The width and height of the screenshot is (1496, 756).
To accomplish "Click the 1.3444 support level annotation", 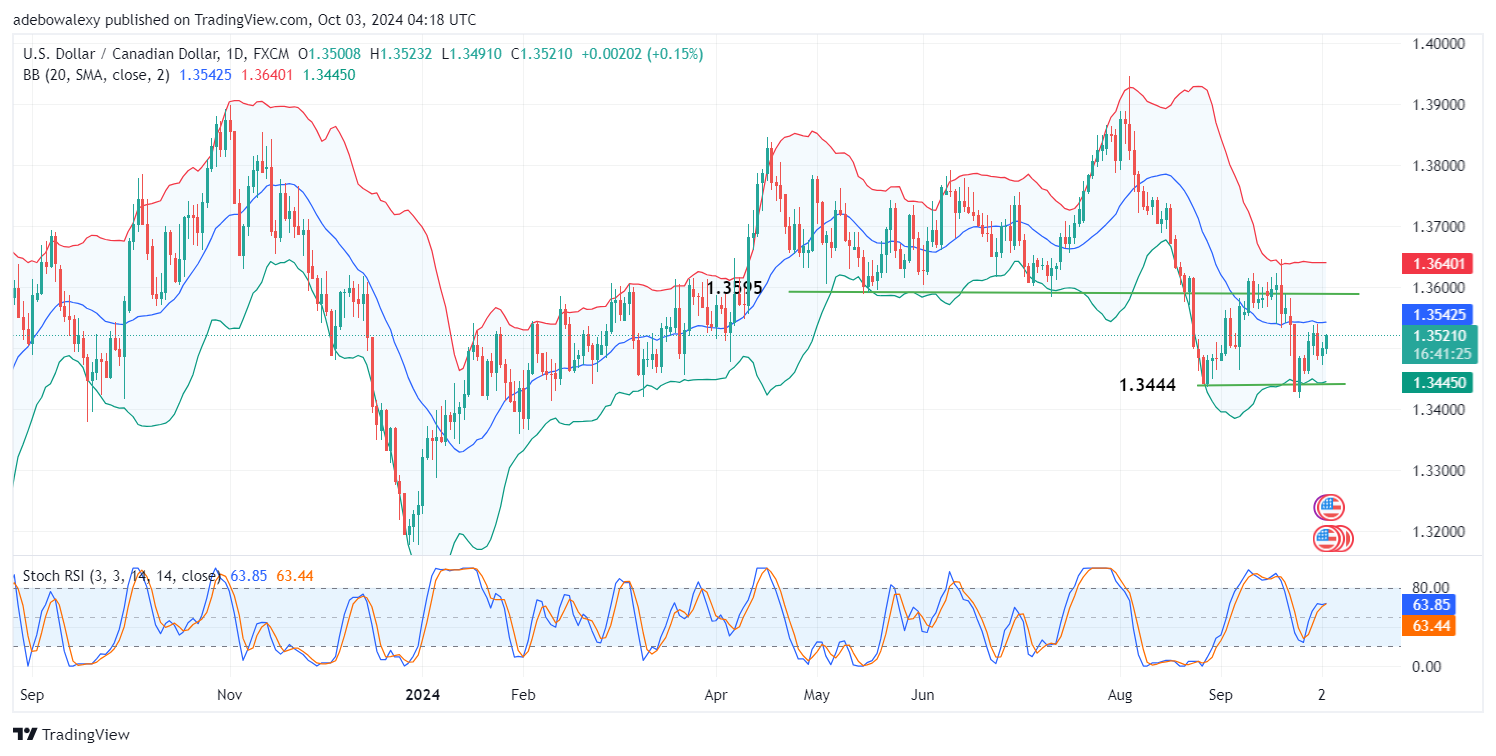I will point(1149,383).
